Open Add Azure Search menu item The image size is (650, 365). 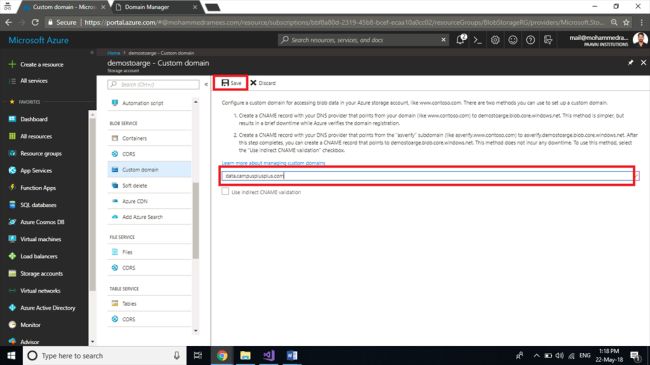(150, 217)
